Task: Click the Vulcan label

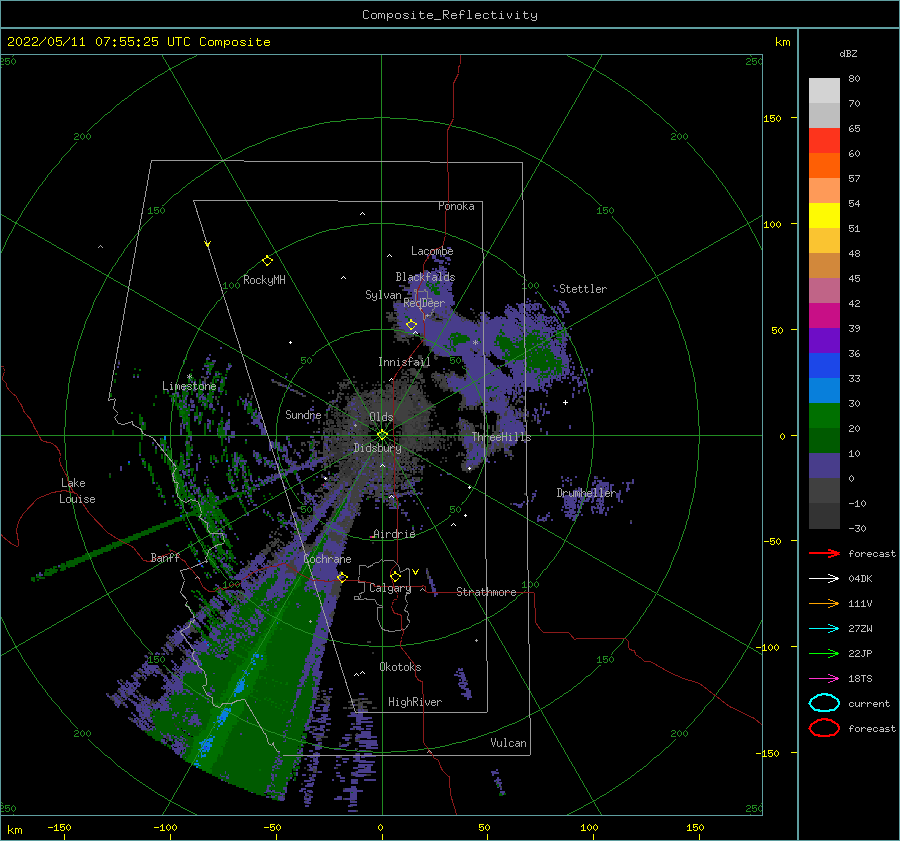Action: click(x=508, y=743)
